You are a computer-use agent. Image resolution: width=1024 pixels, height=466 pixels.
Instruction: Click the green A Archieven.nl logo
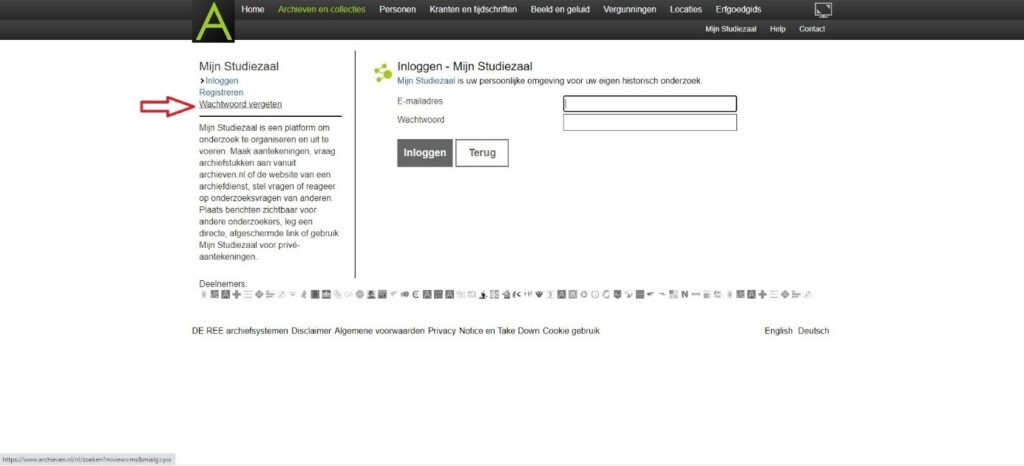pyautogui.click(x=213, y=21)
